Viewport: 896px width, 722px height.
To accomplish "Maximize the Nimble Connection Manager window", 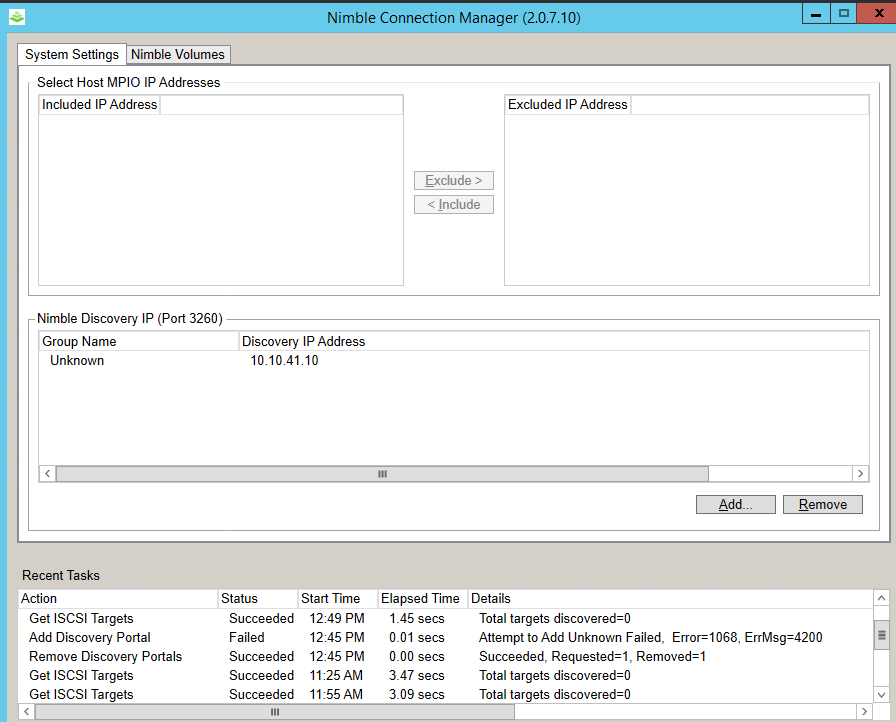I will click(x=843, y=14).
